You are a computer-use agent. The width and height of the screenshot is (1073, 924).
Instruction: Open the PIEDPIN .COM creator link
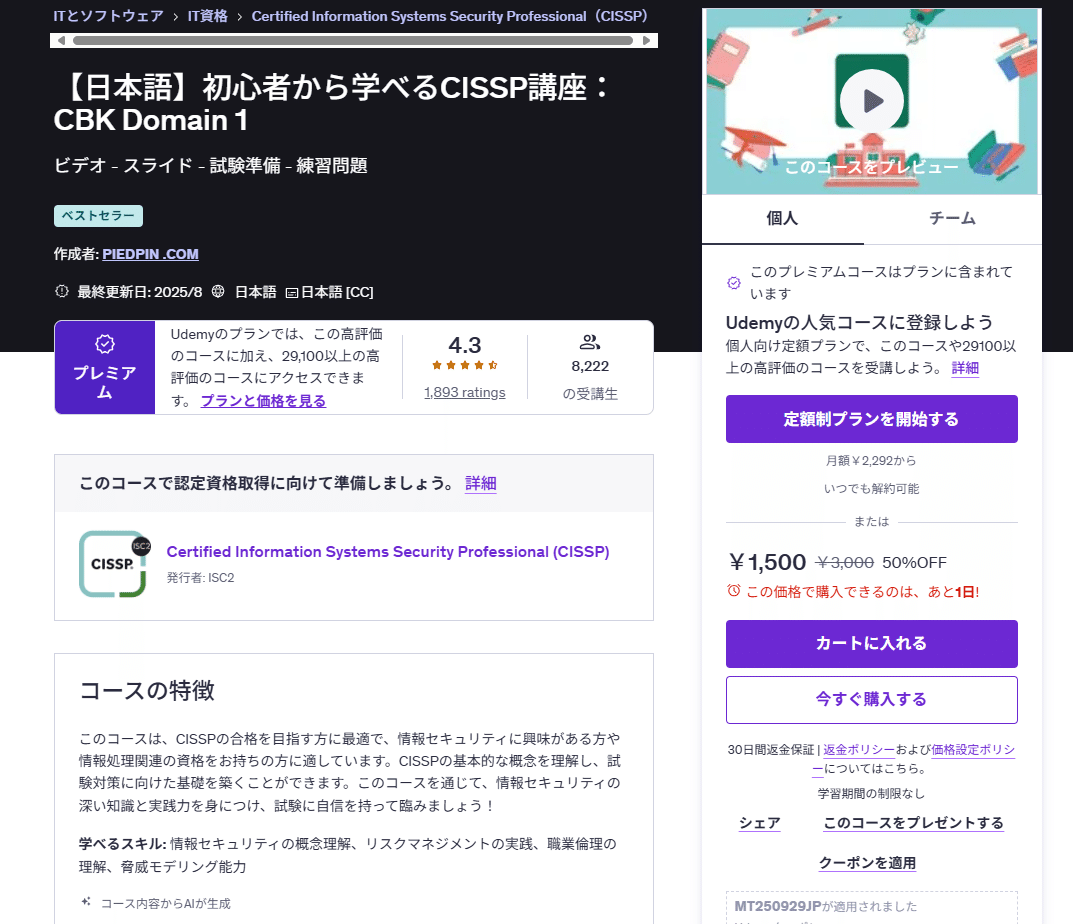[x=150, y=254]
